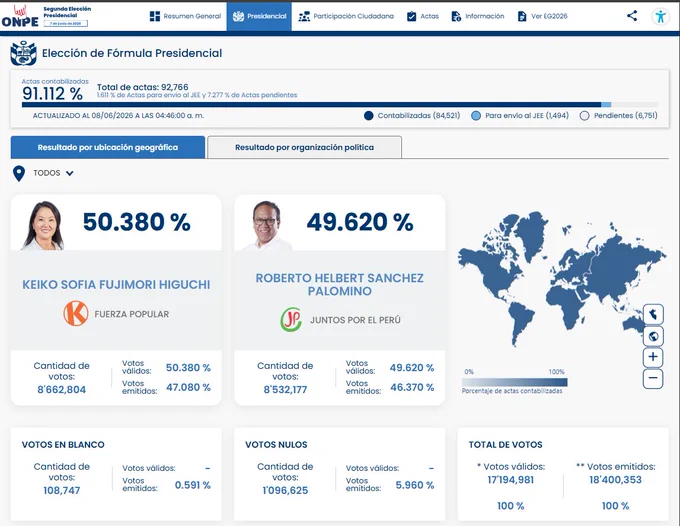Click blank votes count 108,747
This screenshot has width=680, height=526.
[62, 490]
